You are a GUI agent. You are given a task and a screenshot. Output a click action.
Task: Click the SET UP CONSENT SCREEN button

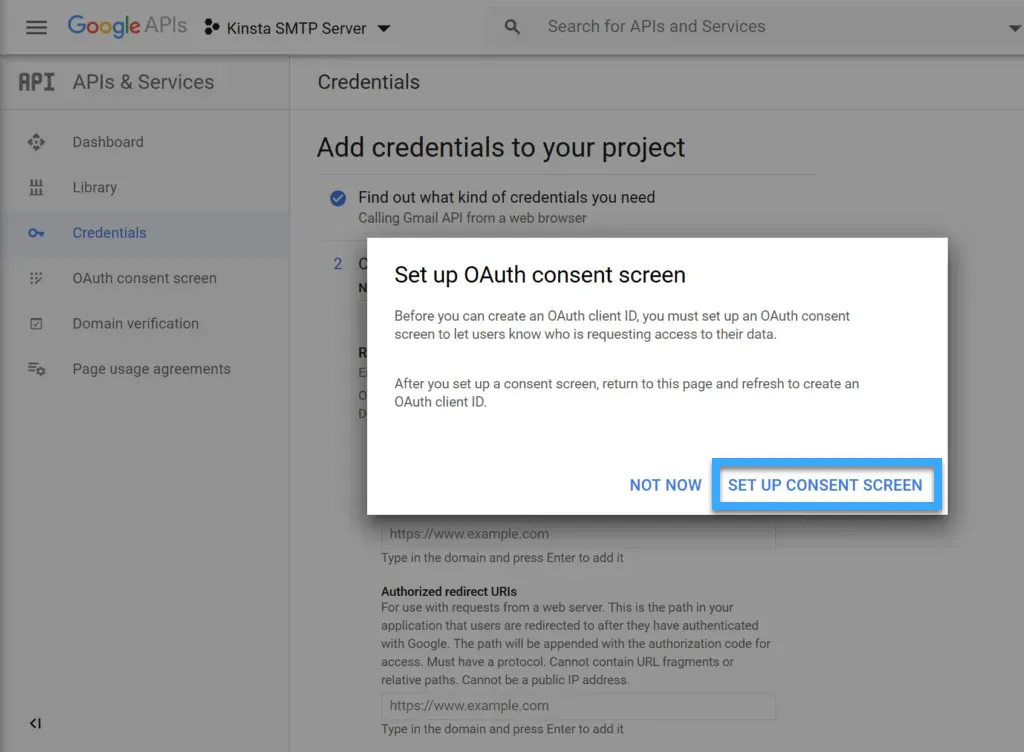826,484
